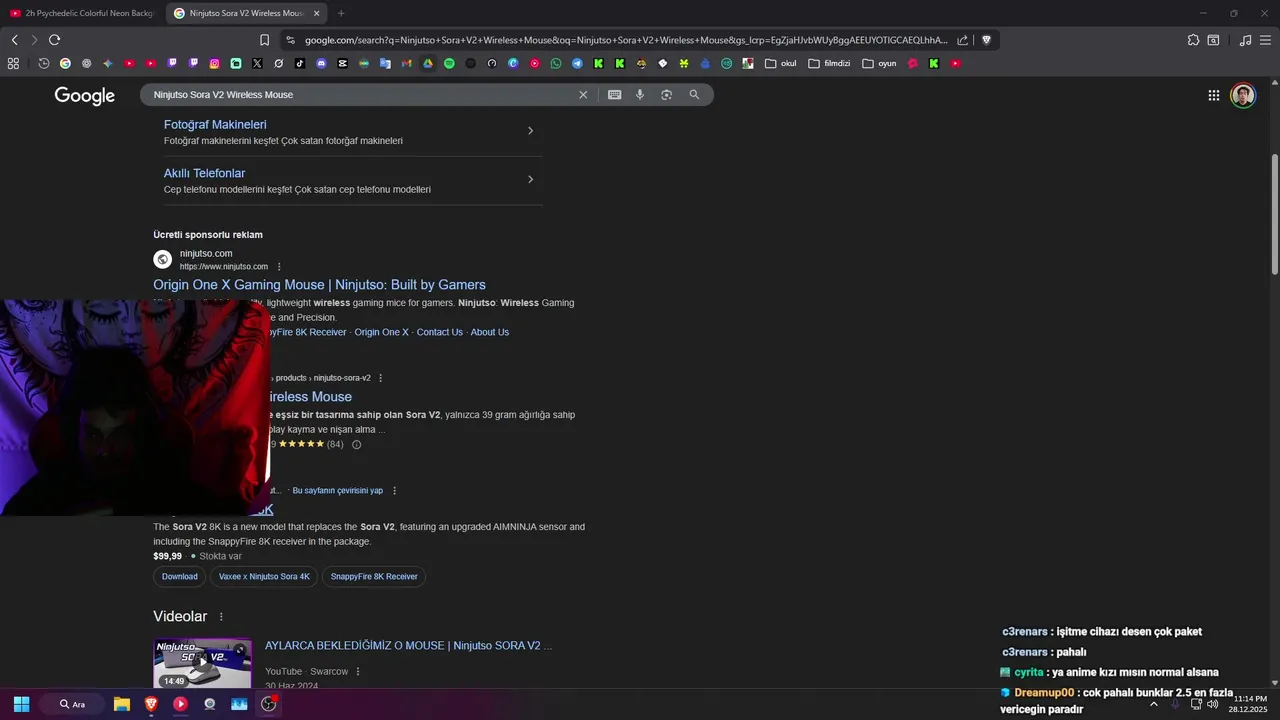This screenshot has height=720, width=1280.
Task: Expand the Akıllı Telefonlar chevron
Action: (530, 180)
